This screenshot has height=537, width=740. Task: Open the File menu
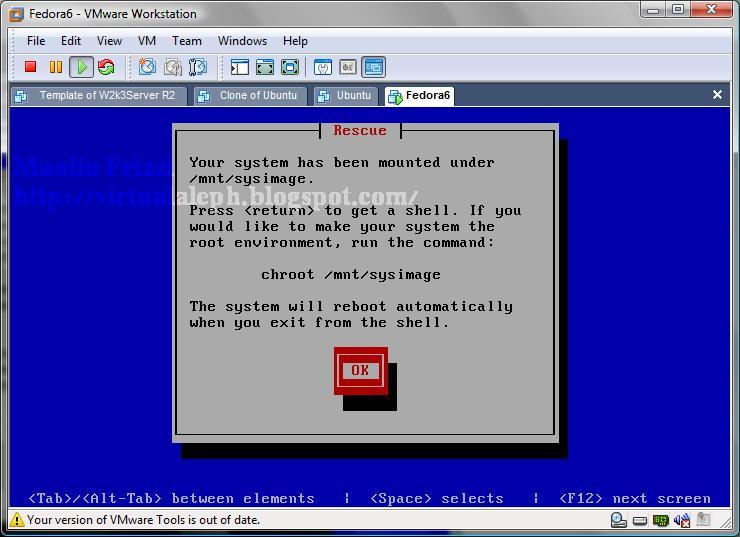[36, 41]
